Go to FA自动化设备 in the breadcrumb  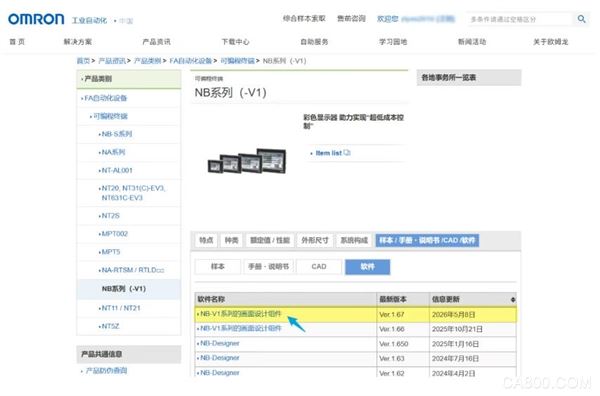(191, 61)
